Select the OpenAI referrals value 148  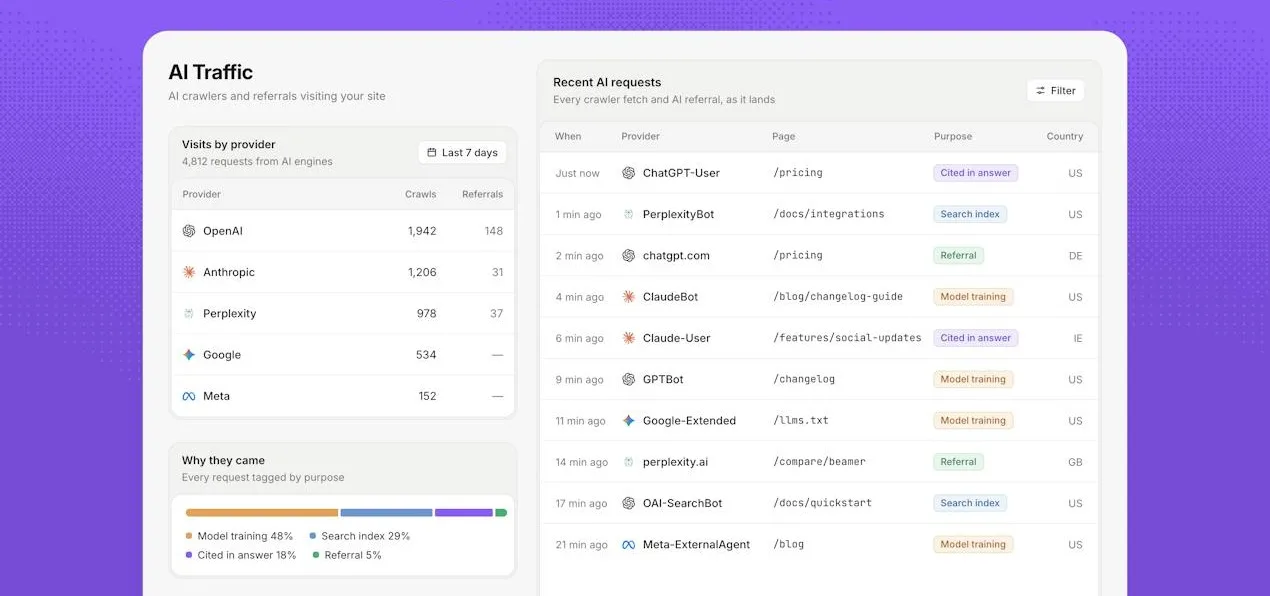[x=494, y=231]
